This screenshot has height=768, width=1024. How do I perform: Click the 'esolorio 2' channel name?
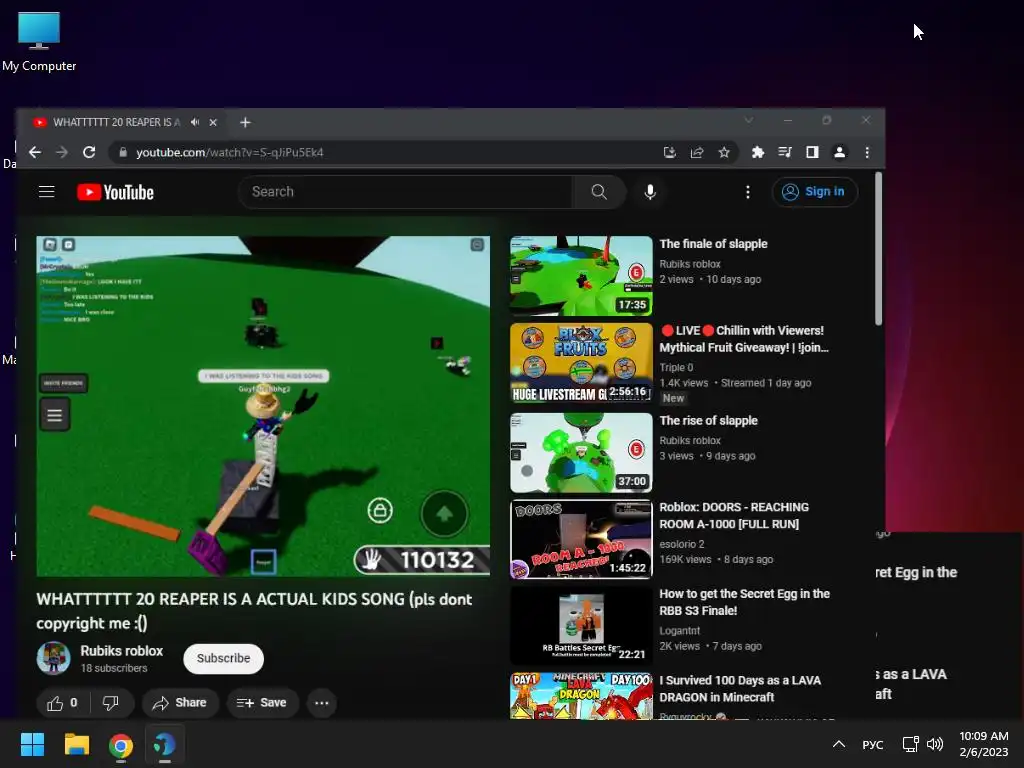click(x=682, y=544)
